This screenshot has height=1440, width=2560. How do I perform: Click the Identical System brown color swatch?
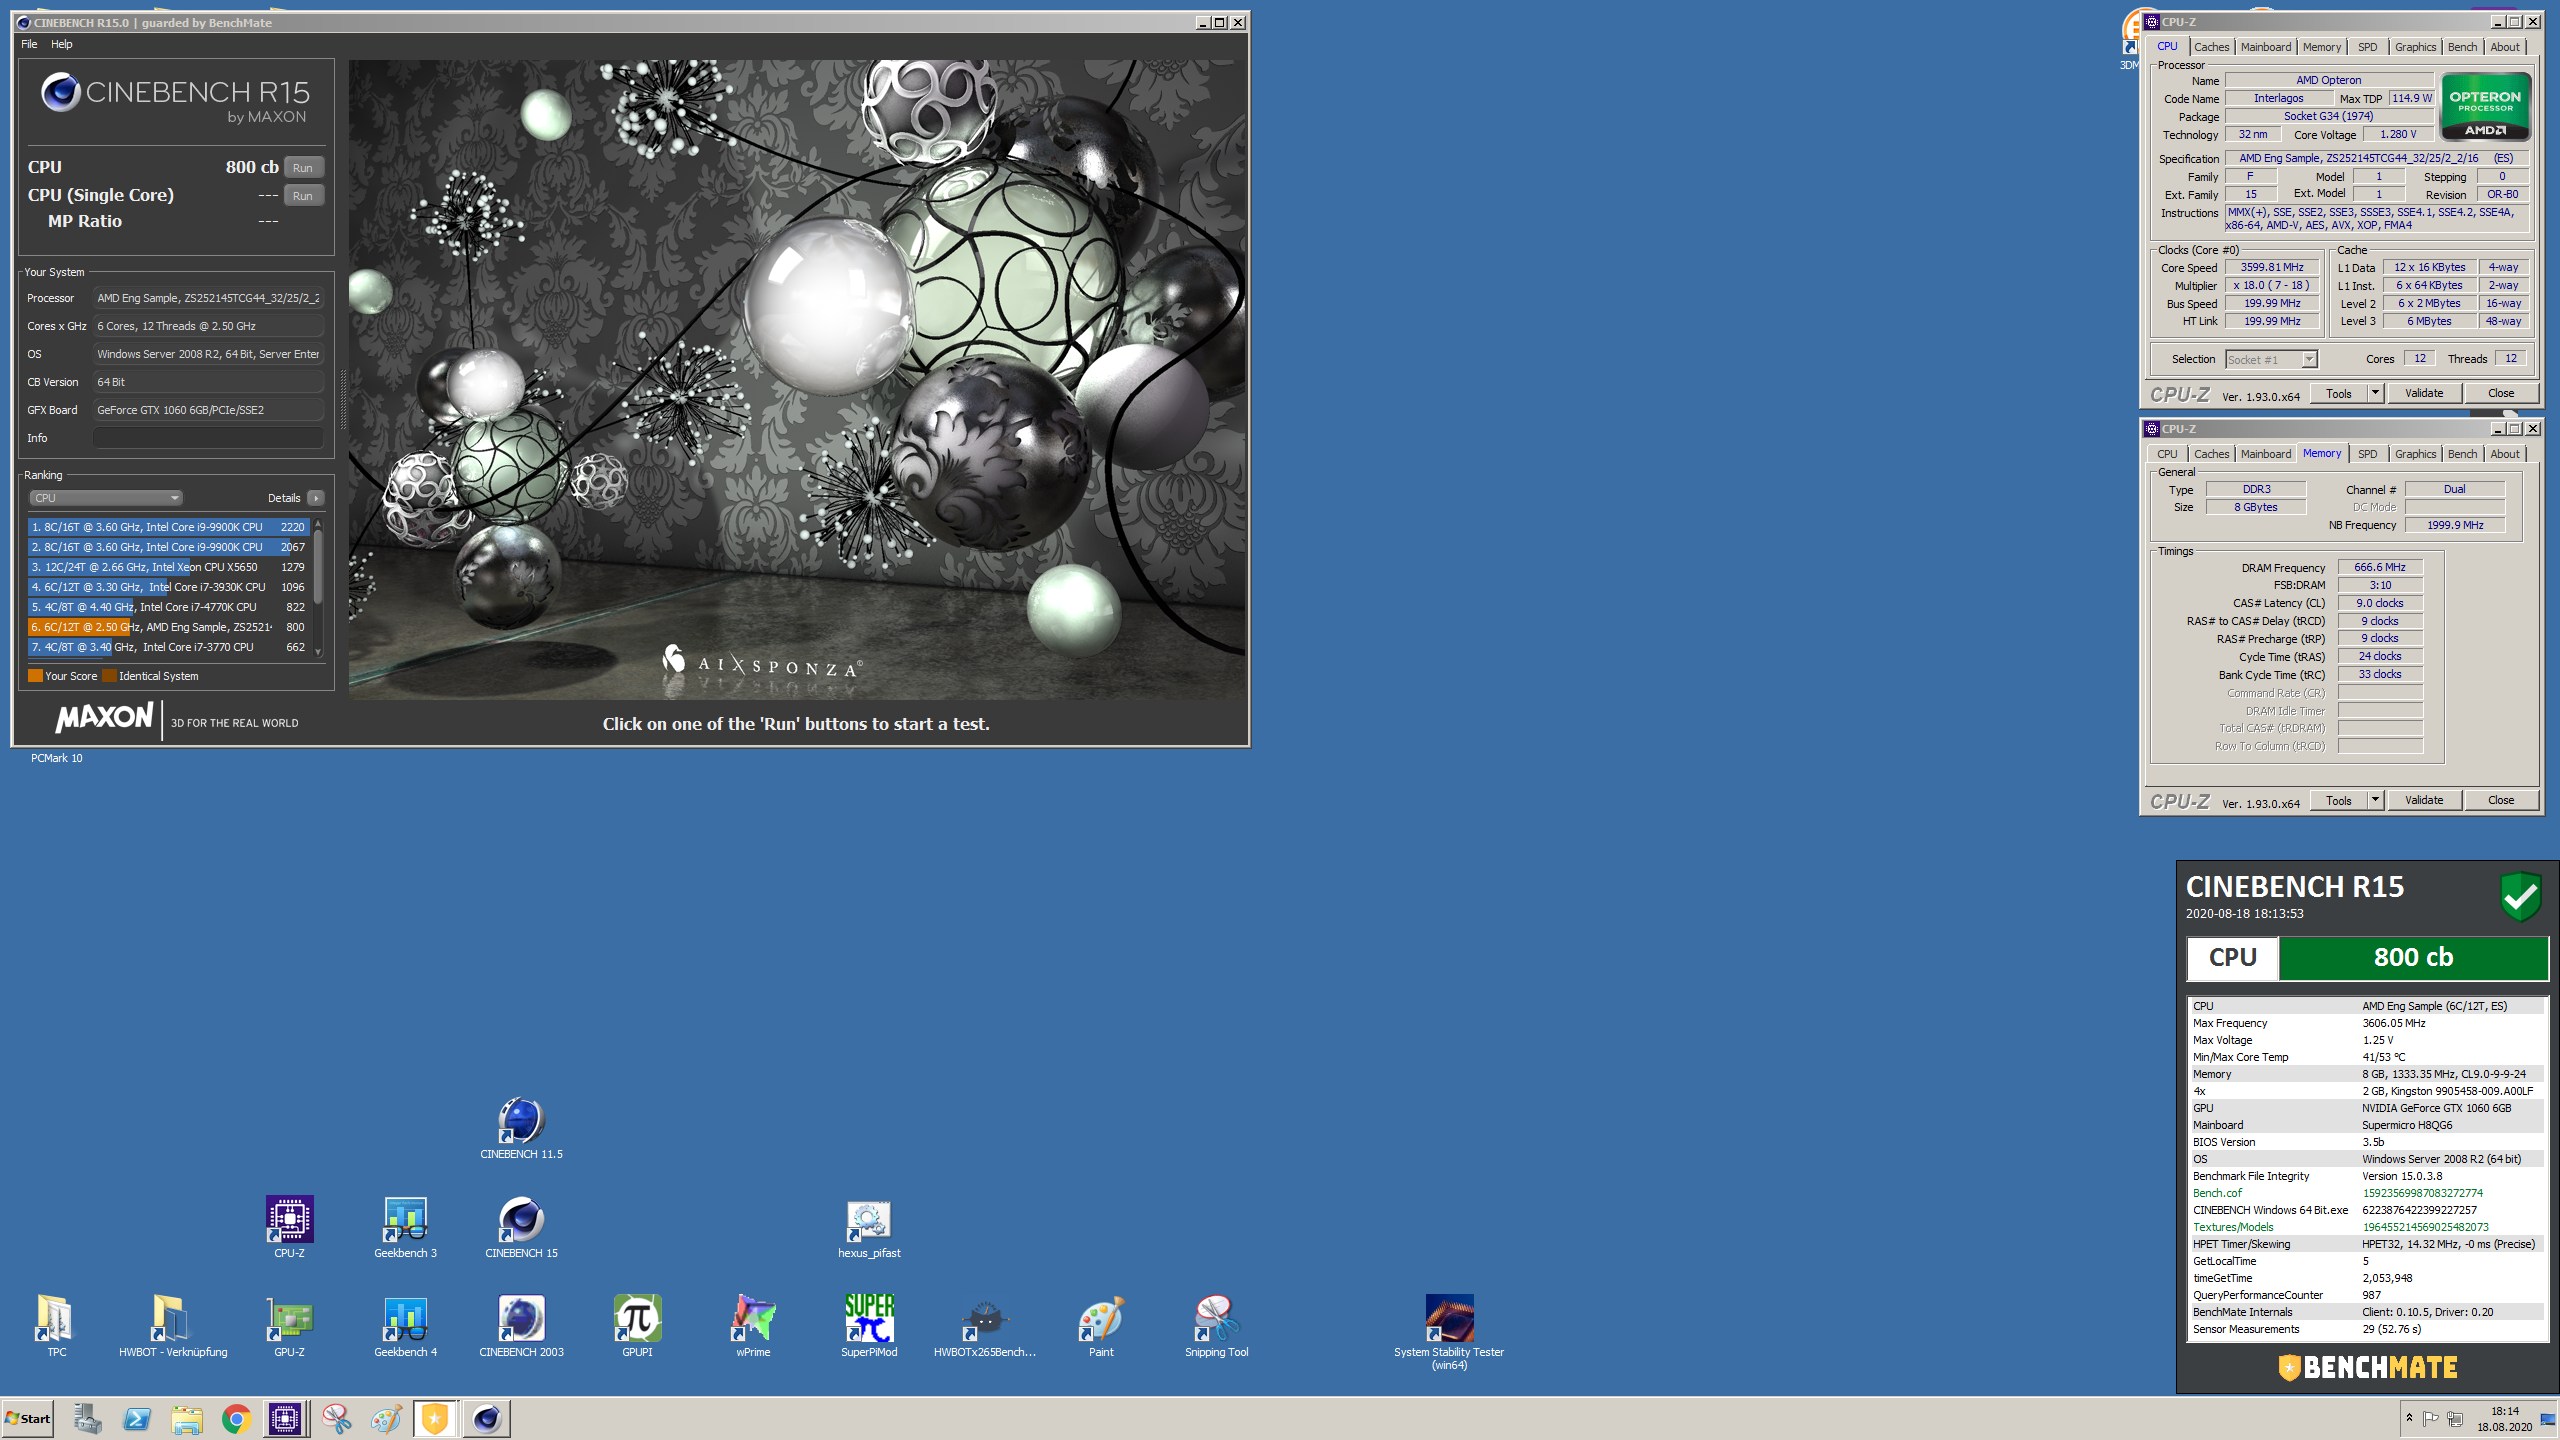pos(109,676)
